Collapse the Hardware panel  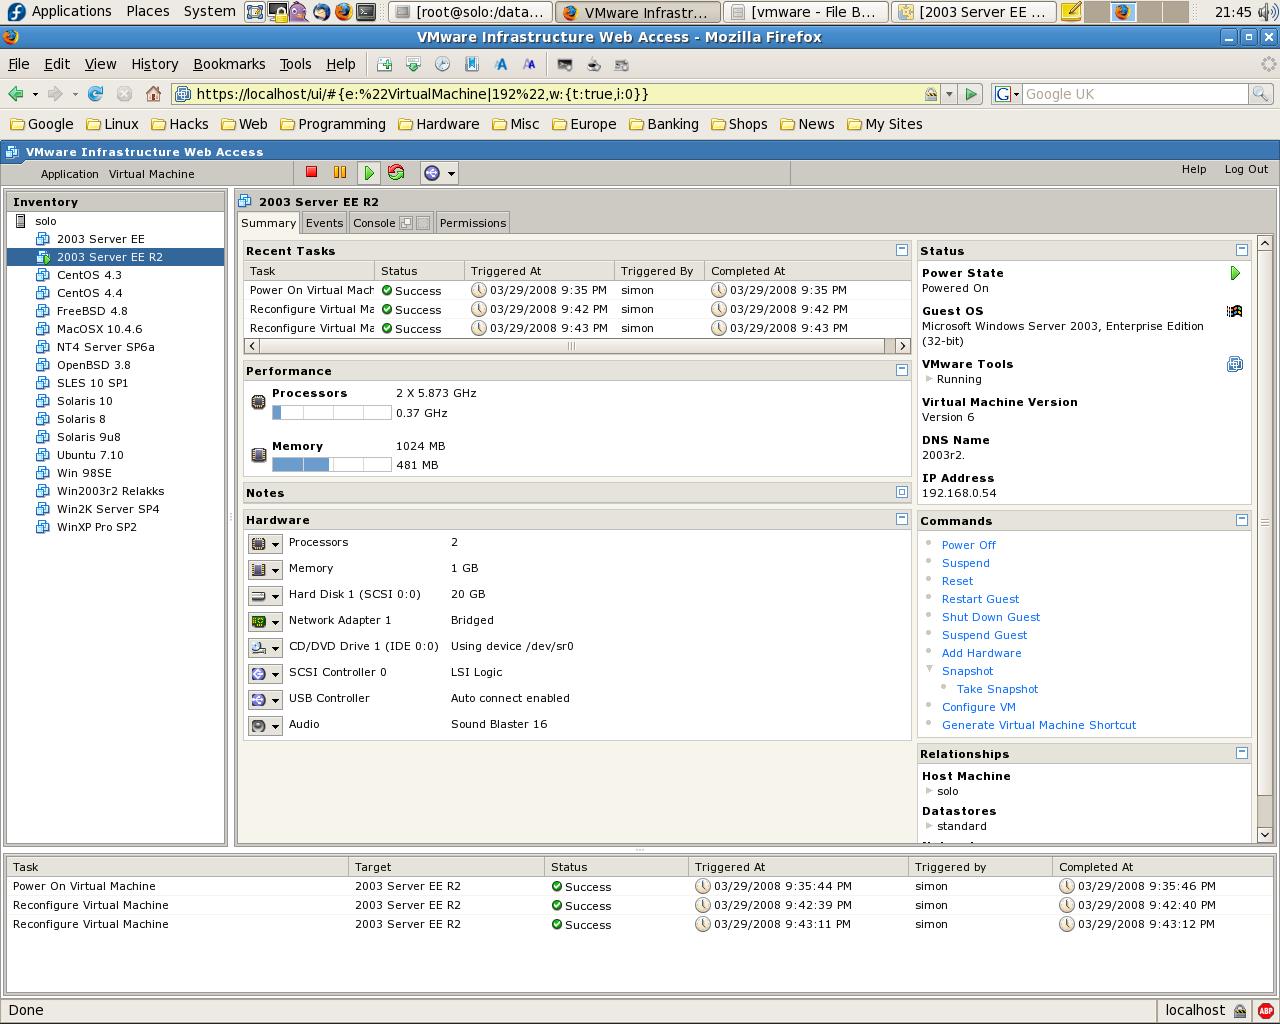click(901, 519)
